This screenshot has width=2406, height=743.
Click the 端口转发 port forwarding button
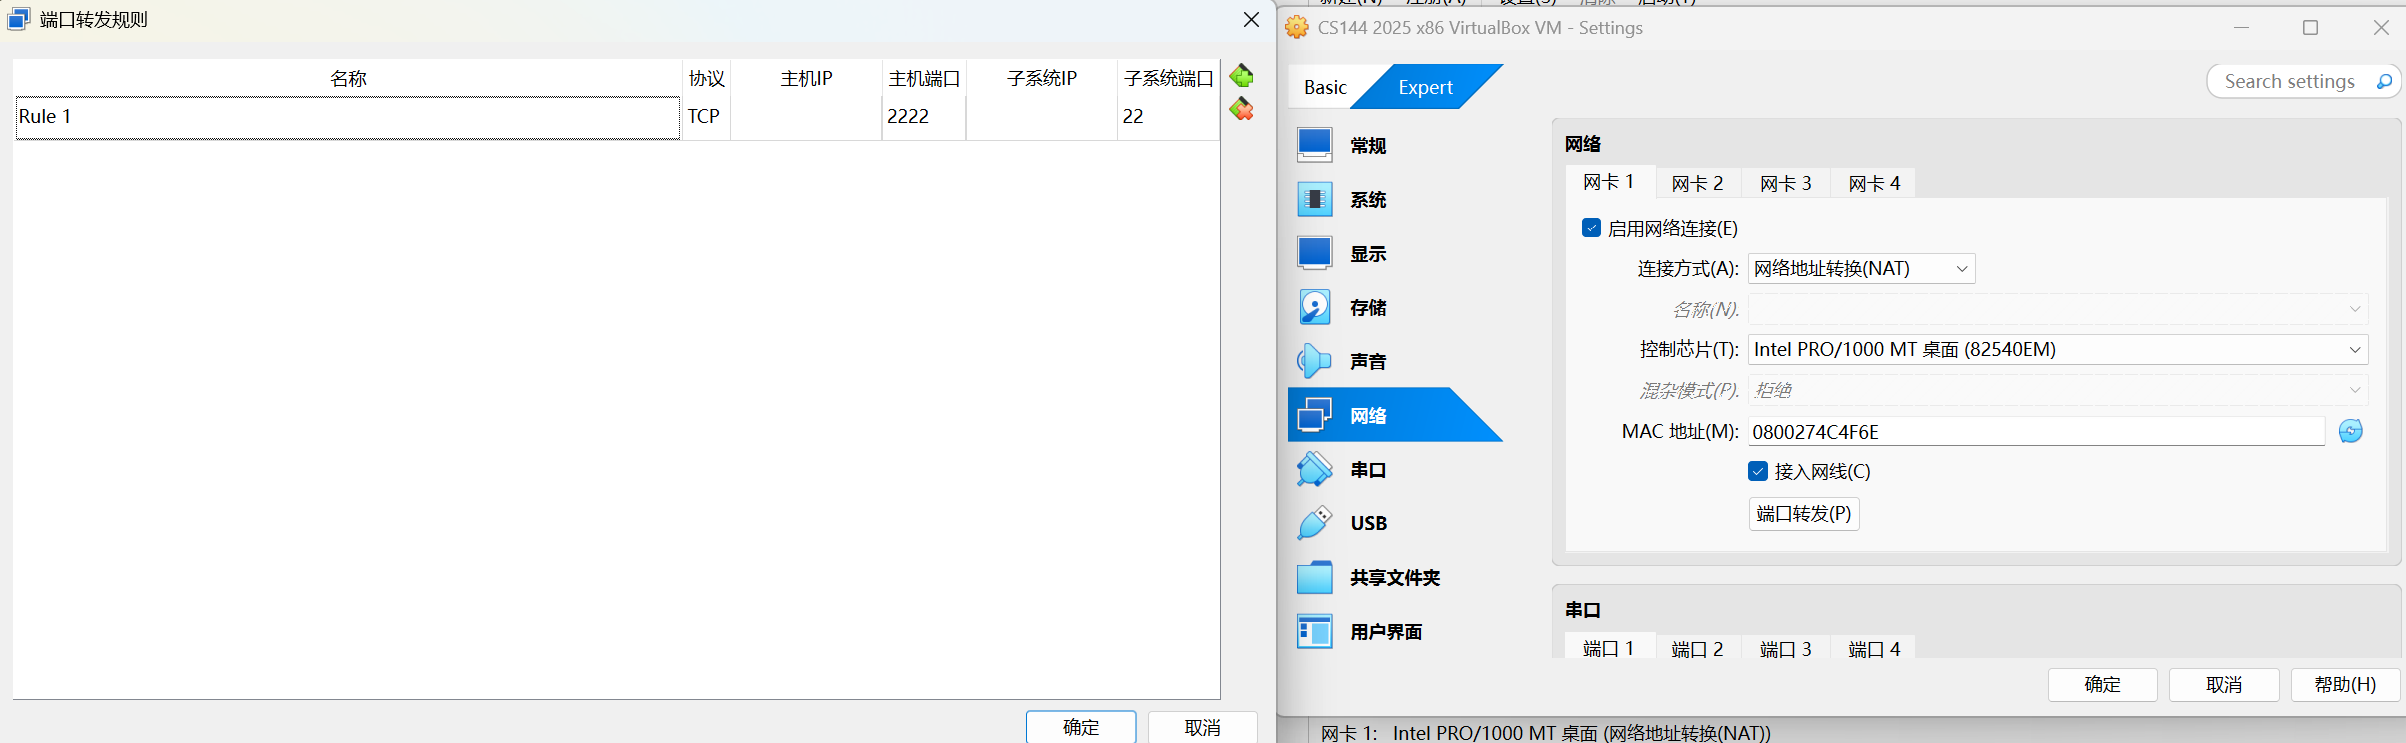1803,514
